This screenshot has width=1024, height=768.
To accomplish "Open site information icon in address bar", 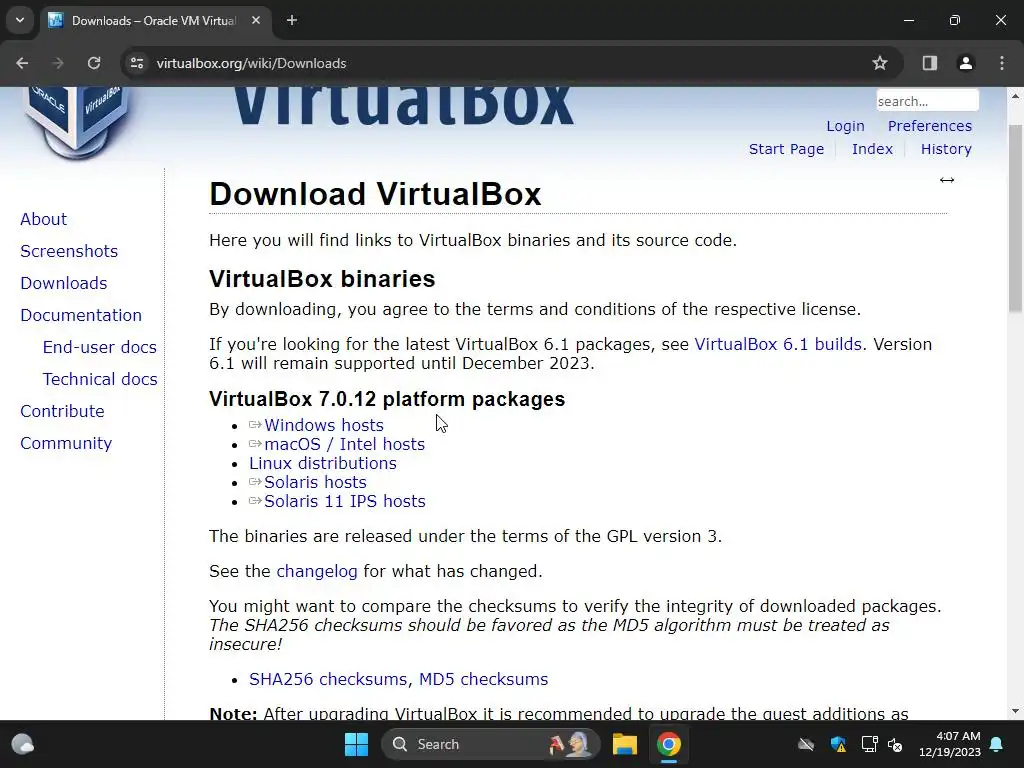I will point(136,63).
